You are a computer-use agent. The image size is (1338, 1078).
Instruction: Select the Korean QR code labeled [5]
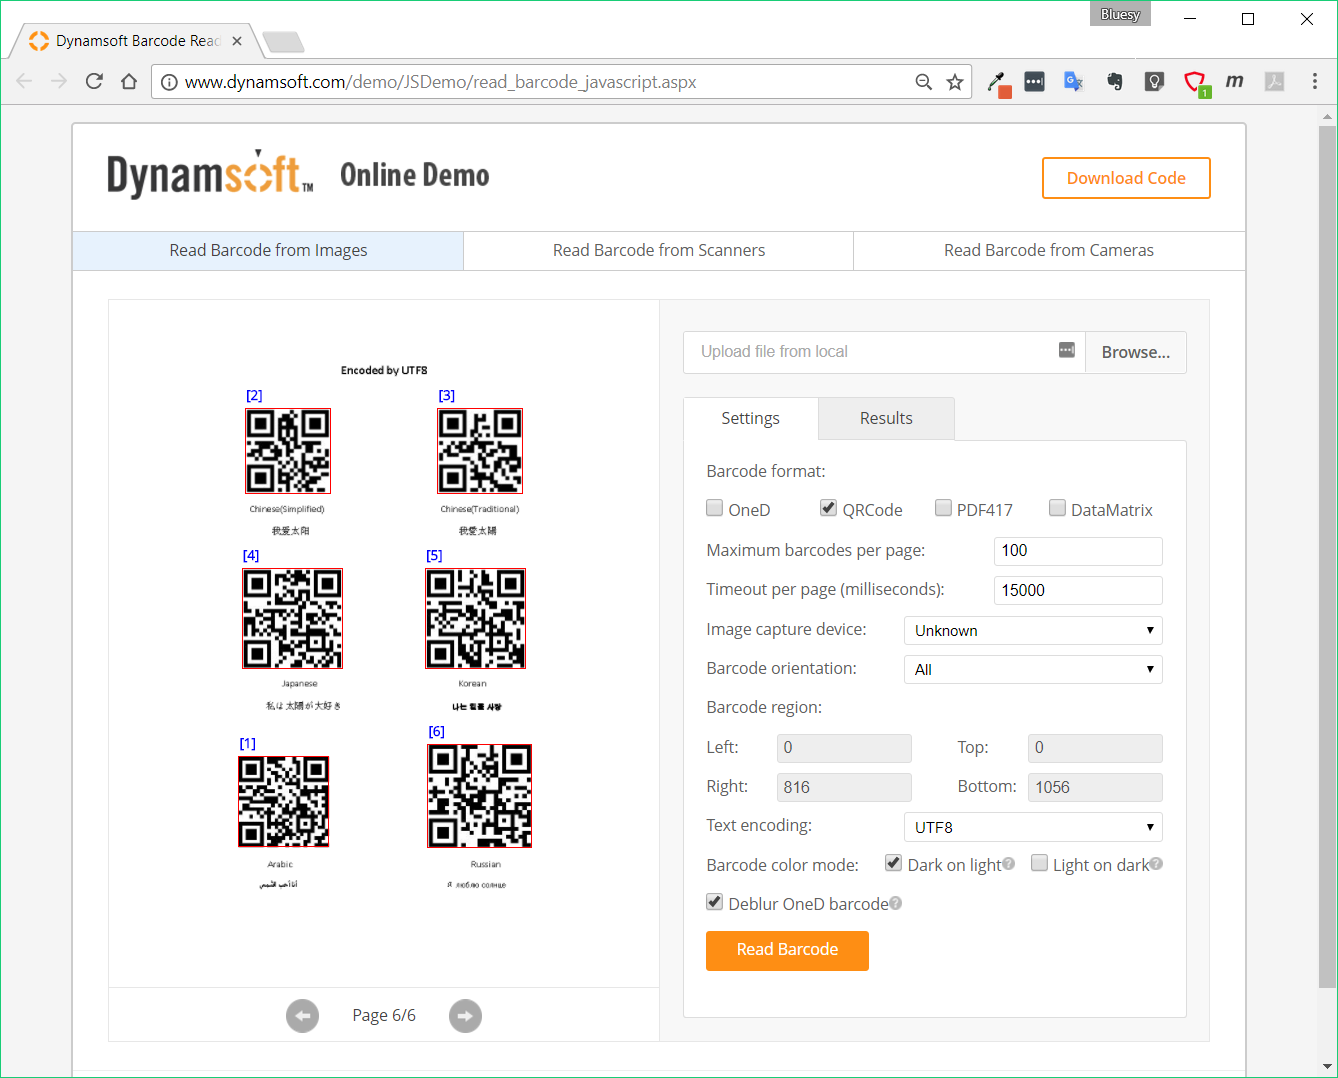(x=475, y=619)
